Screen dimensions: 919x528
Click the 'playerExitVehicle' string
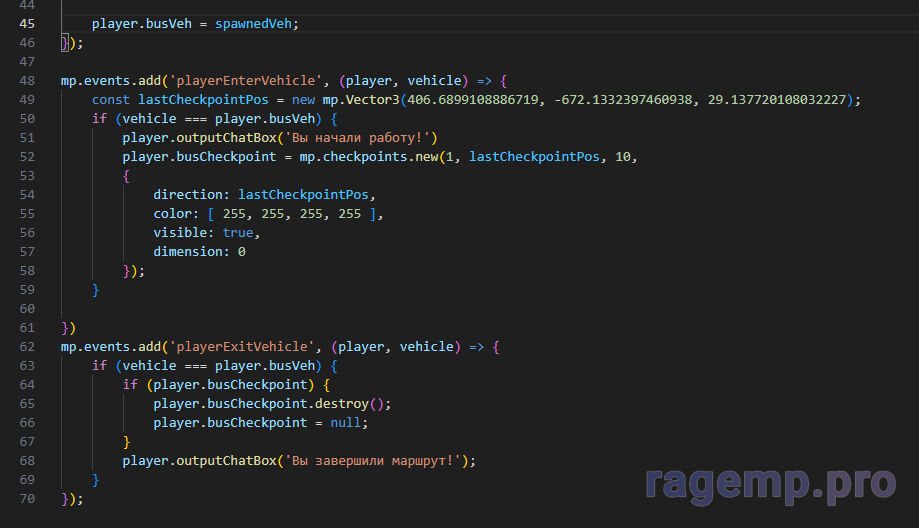click(x=241, y=347)
